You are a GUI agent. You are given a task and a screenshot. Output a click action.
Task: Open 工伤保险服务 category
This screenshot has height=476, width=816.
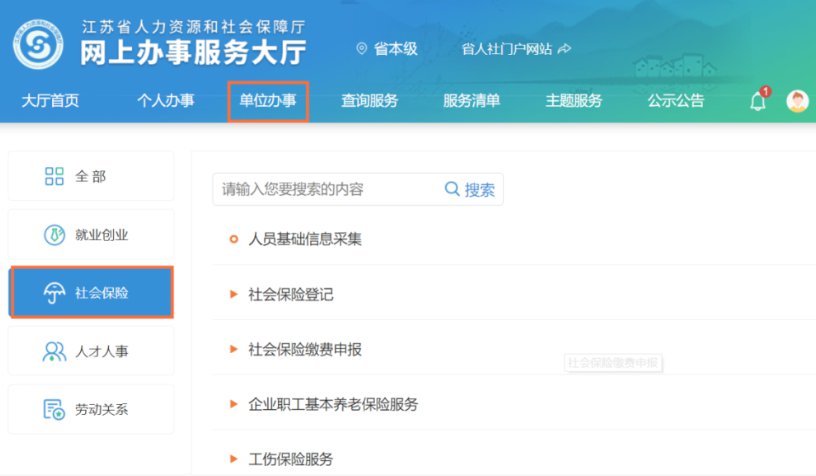[x=291, y=459]
